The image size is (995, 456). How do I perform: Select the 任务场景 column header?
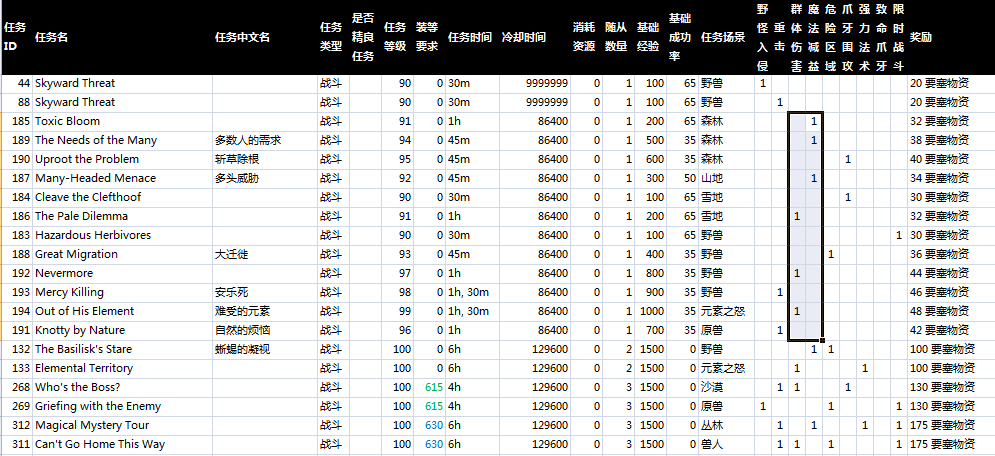tap(723, 37)
